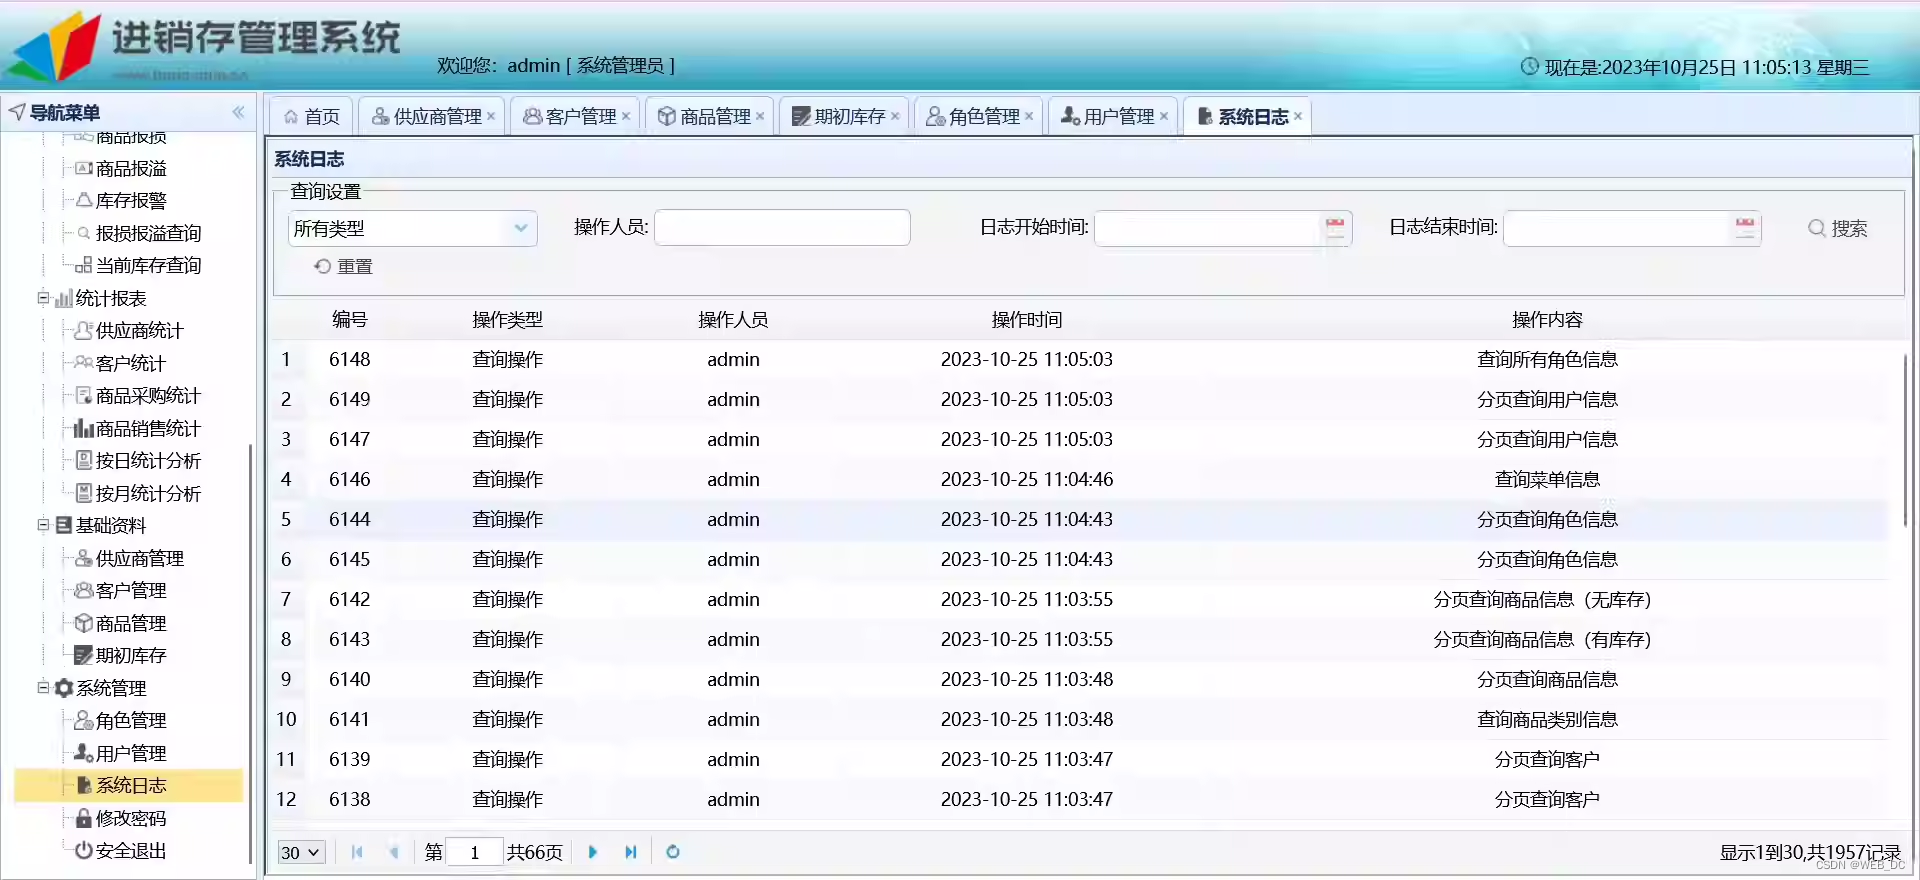Collapse the 基础资料 tree node

point(43,525)
